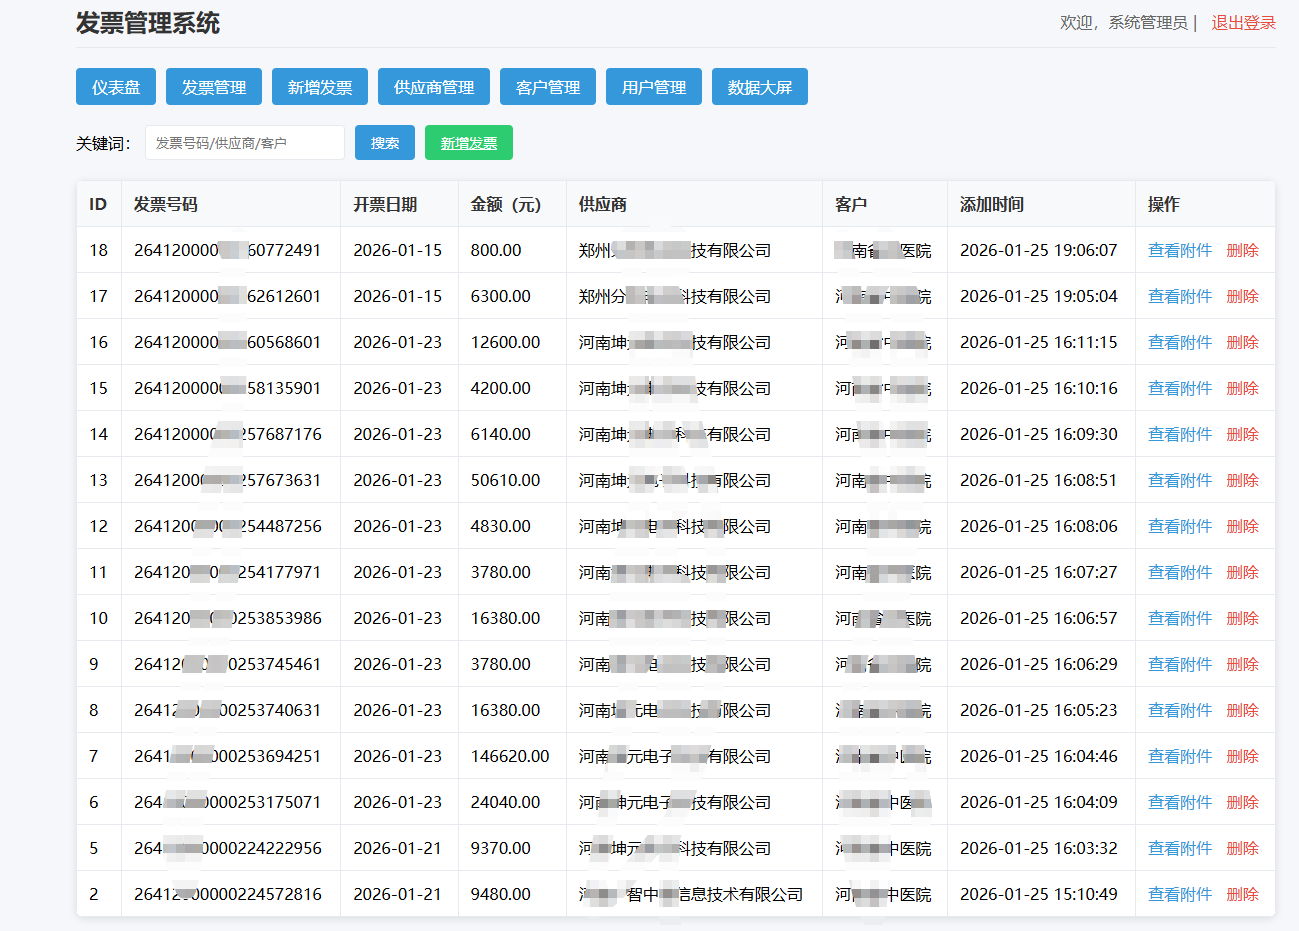The width and height of the screenshot is (1299, 931).
Task: Open 查看附件 for invoice ID 2
Action: tap(1179, 895)
